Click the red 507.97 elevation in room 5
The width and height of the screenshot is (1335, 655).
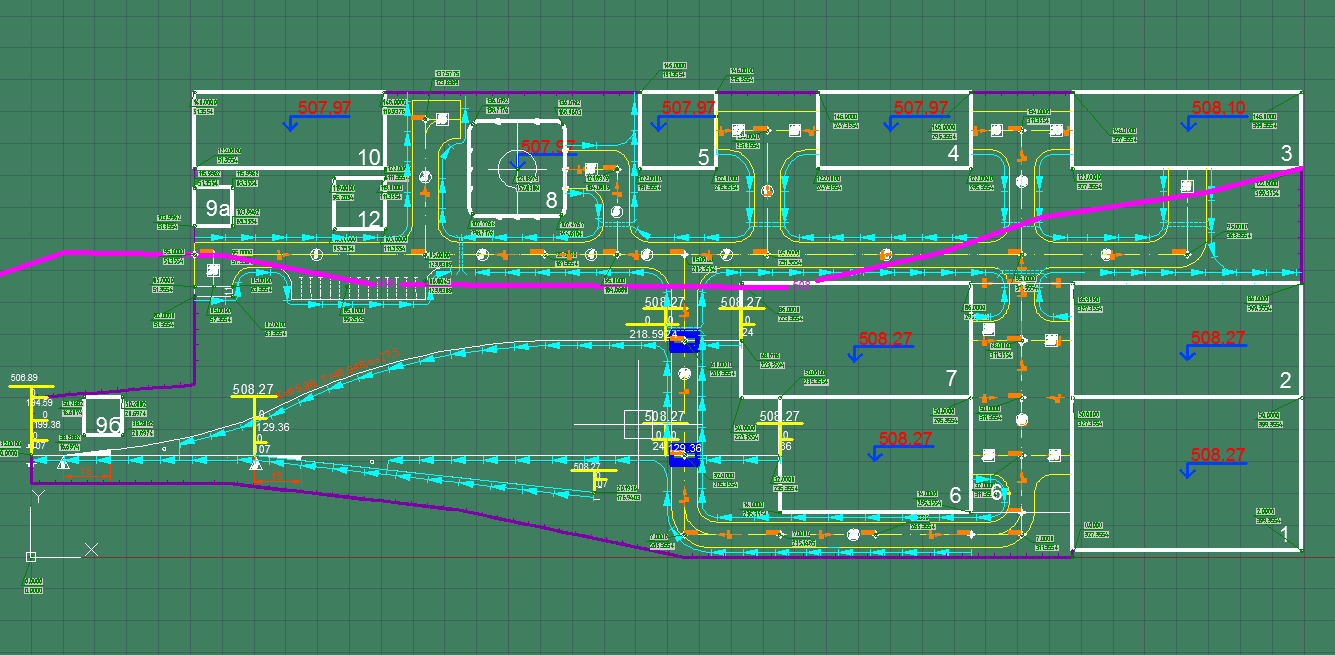click(x=689, y=107)
